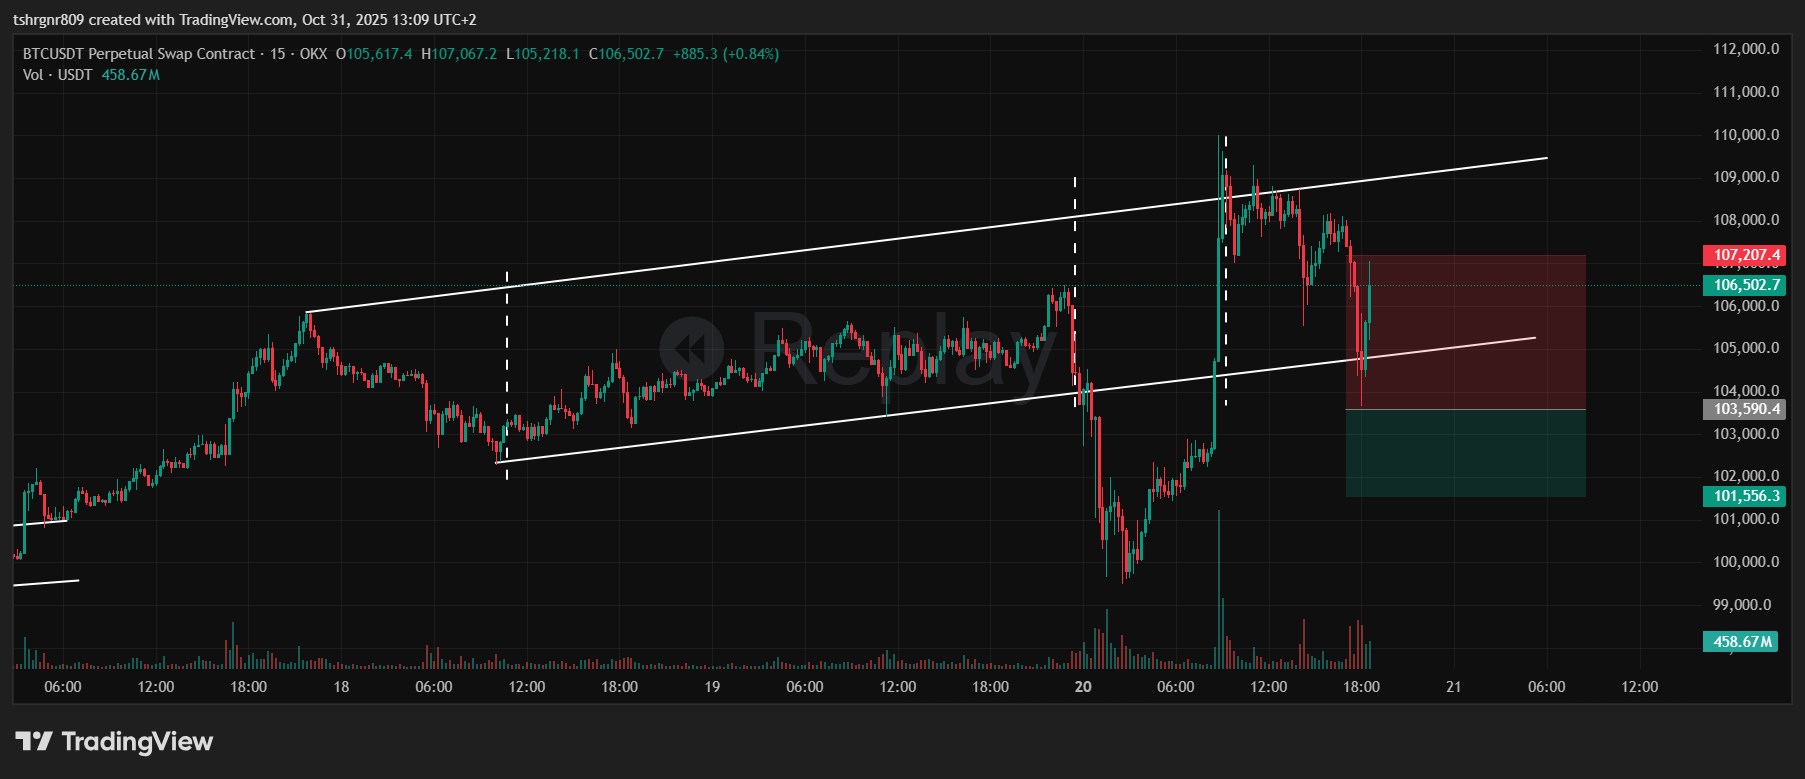Click the tallest volume bar in the chart
This screenshot has height=779, width=1805.
click(1219, 589)
